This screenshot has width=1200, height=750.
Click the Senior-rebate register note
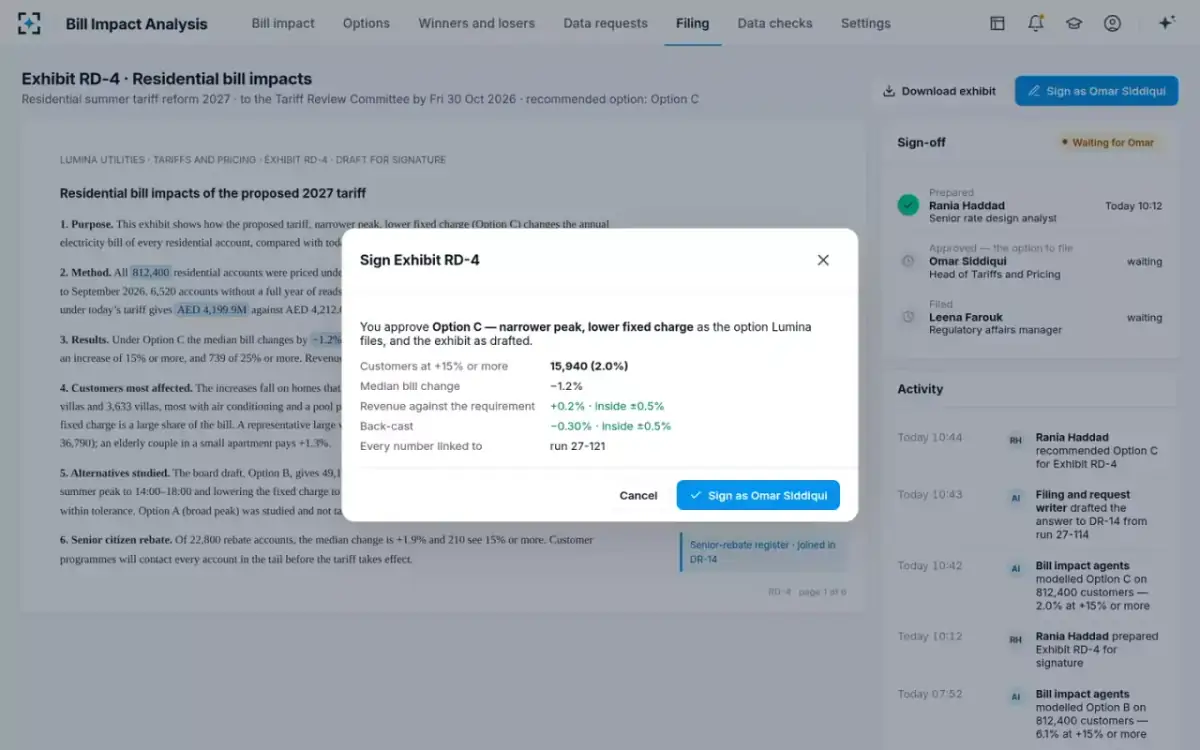click(763, 552)
